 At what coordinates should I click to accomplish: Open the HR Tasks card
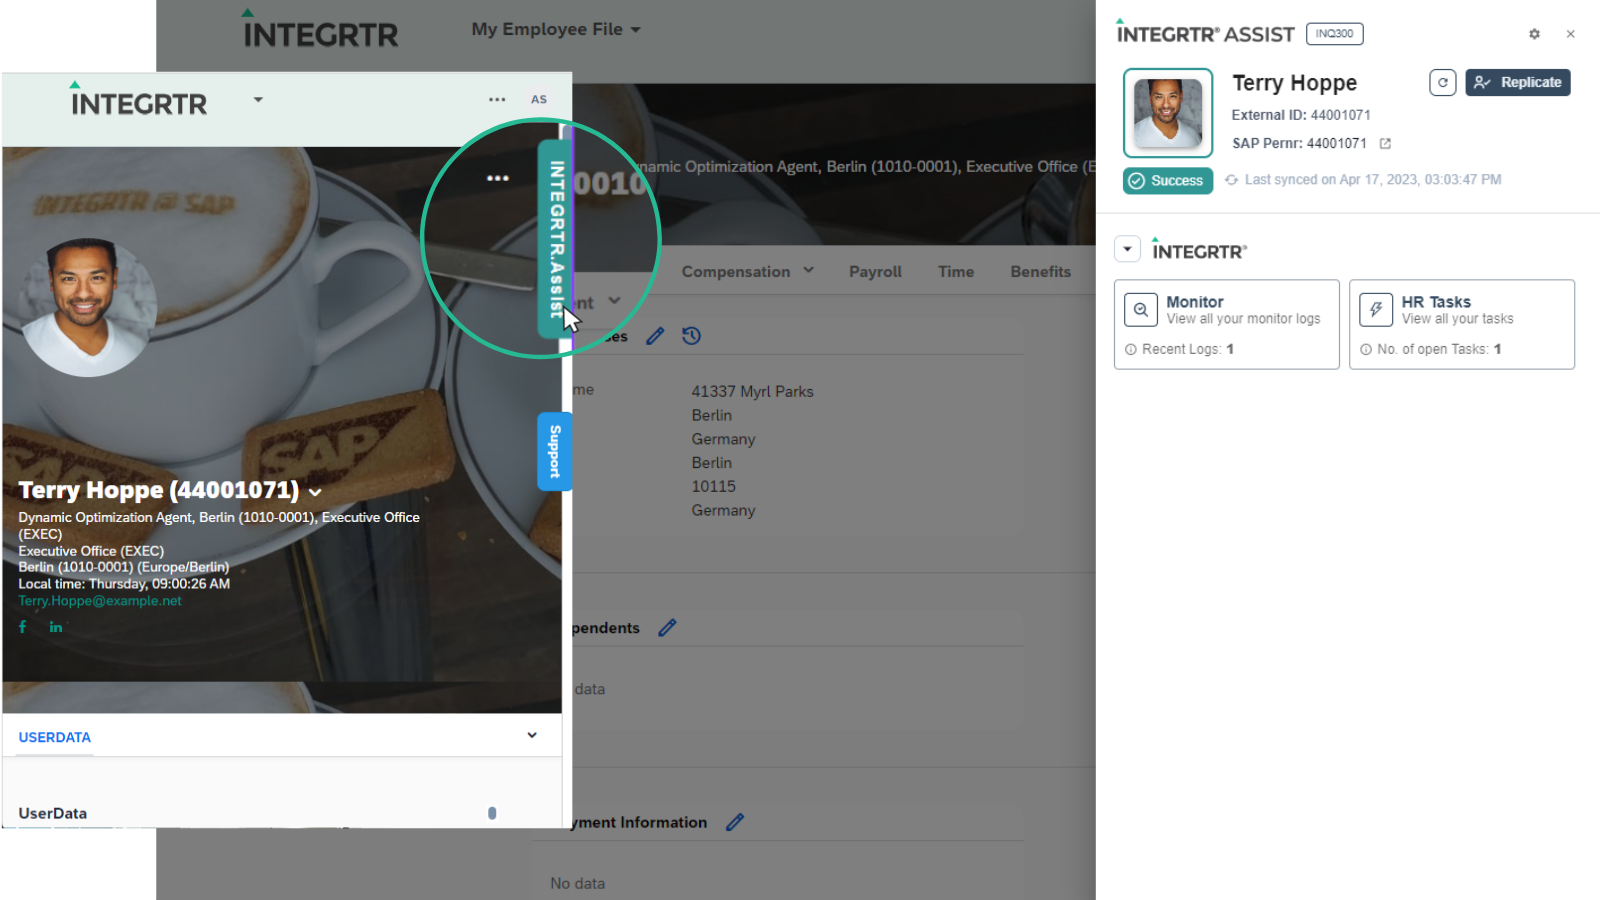[1462, 324]
